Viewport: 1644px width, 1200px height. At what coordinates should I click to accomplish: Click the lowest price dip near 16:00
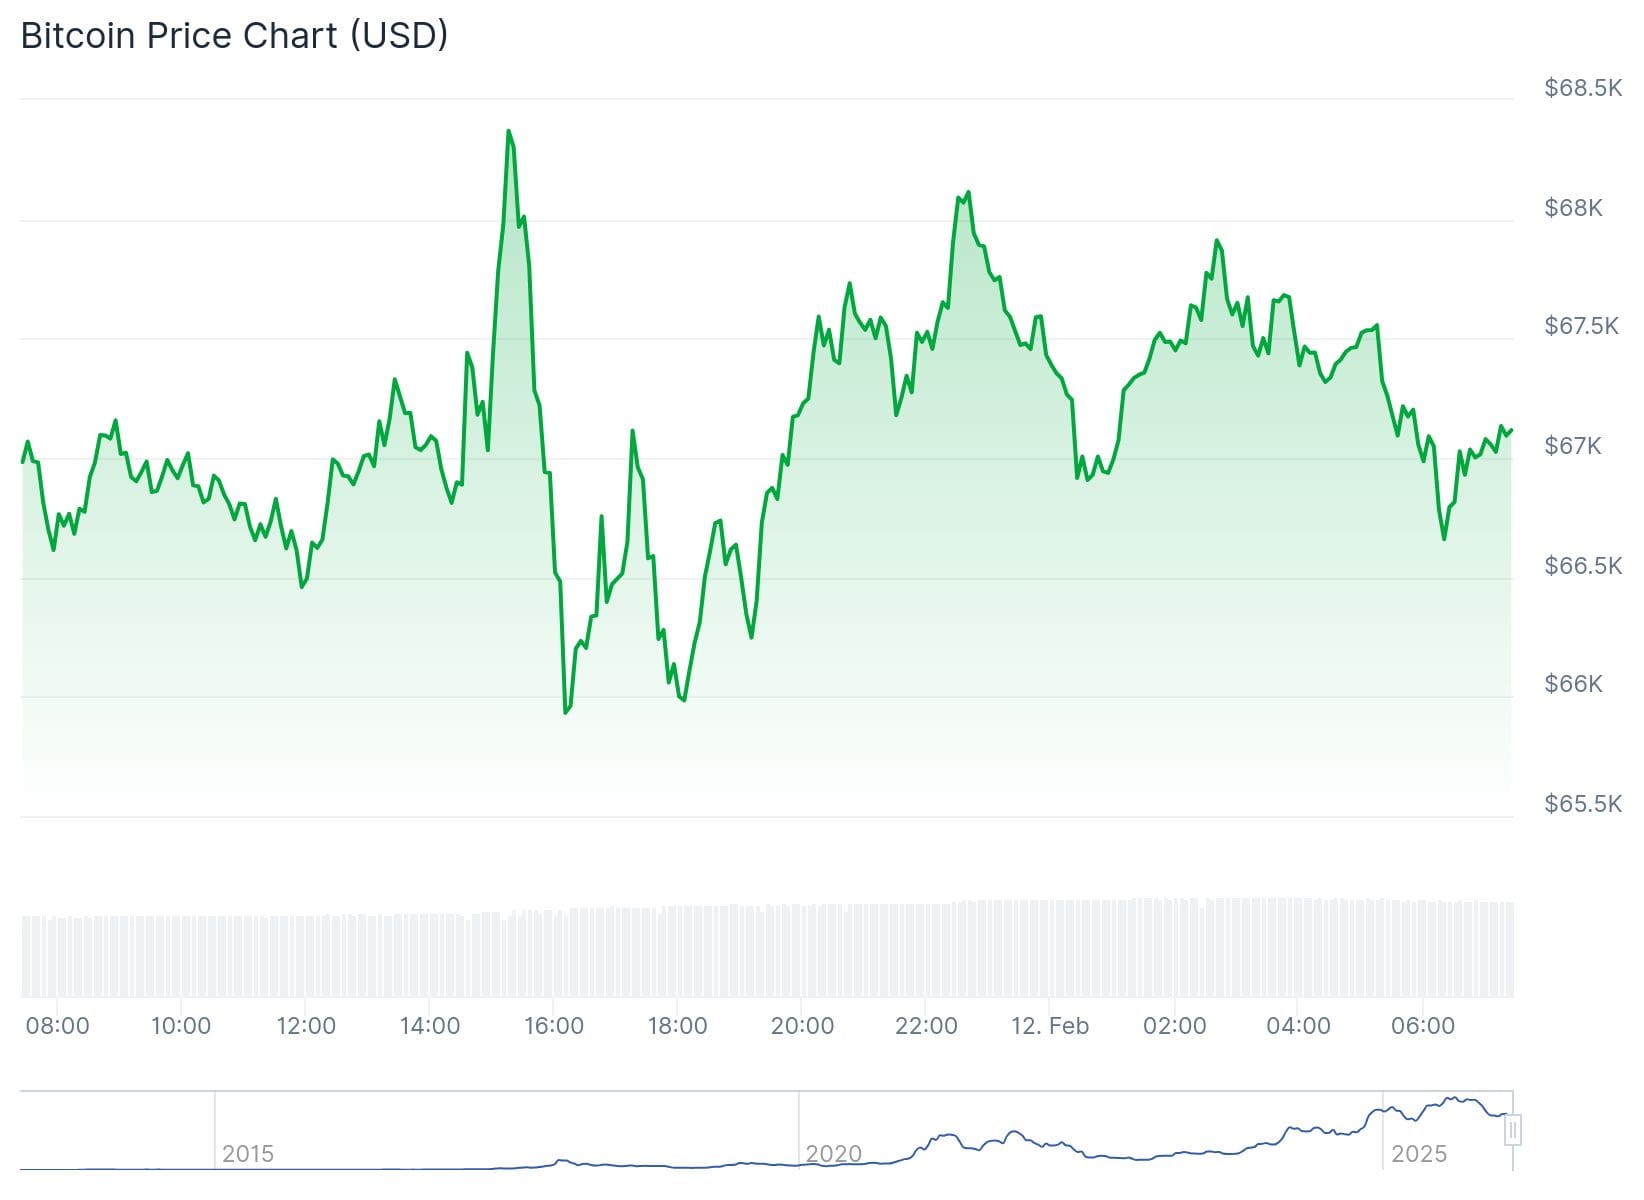(566, 712)
